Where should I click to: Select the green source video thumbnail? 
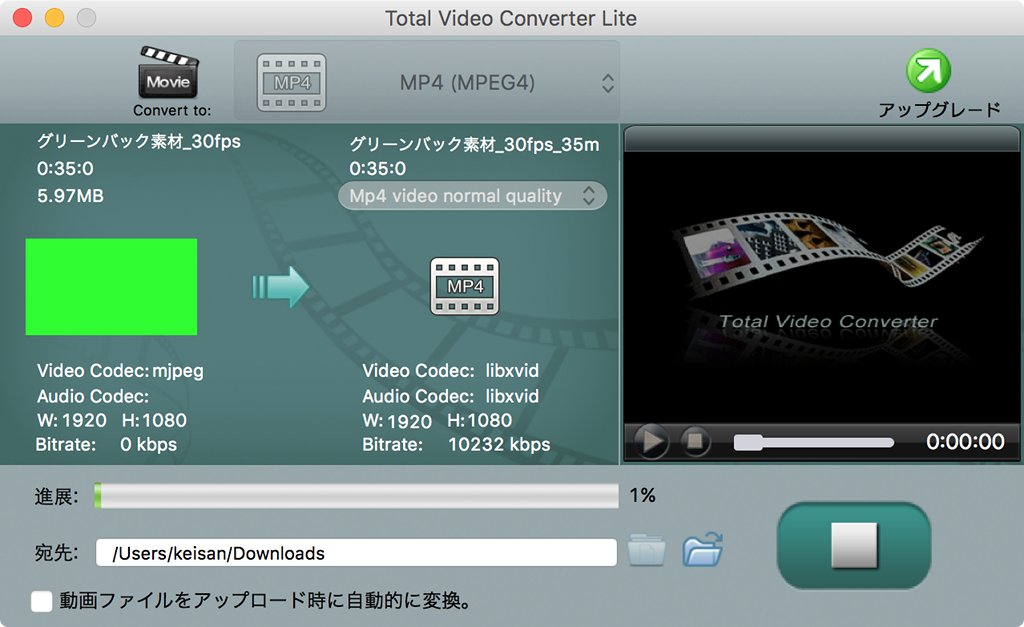[111, 287]
